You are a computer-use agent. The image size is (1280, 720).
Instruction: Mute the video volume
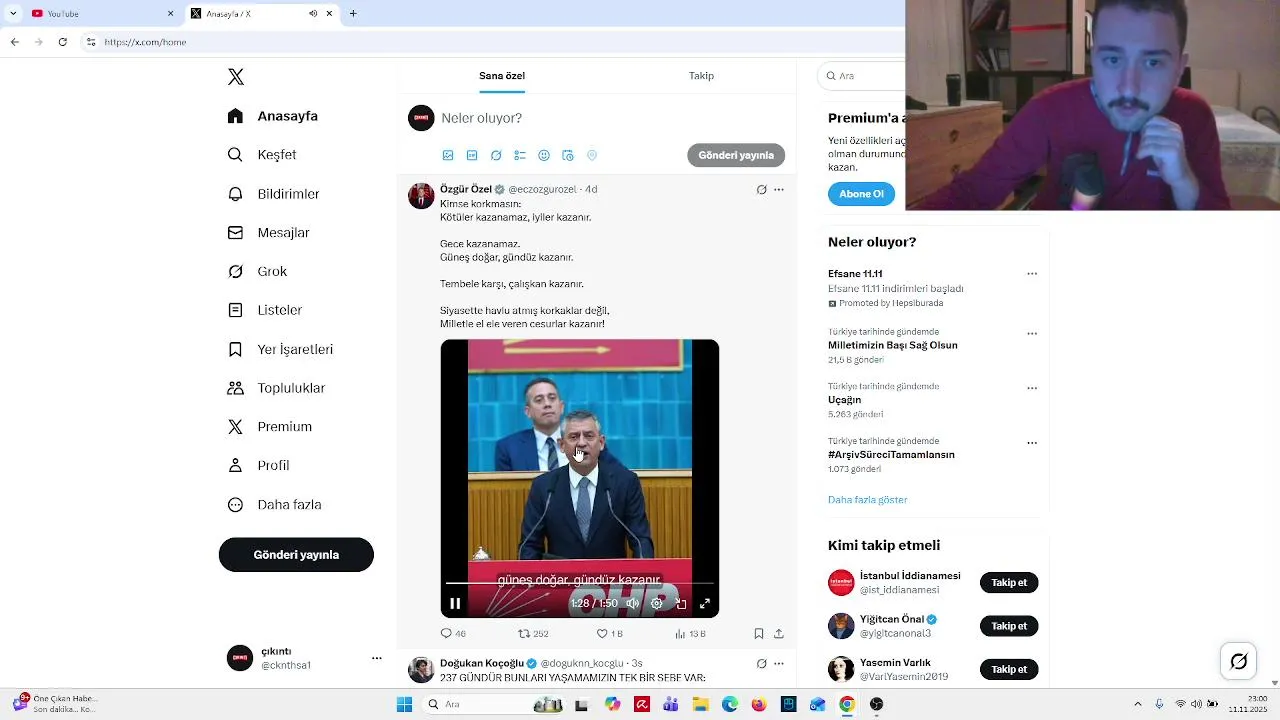(633, 604)
